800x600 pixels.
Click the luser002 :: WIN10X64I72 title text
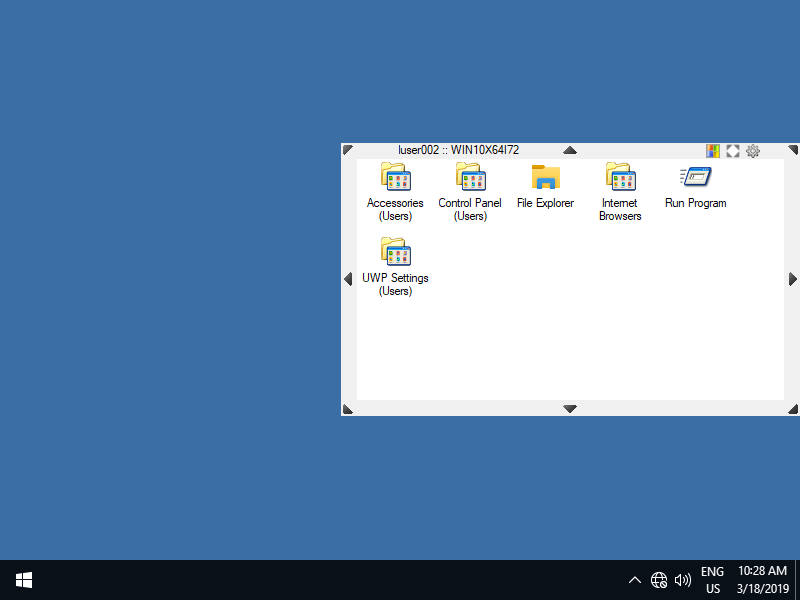click(458, 150)
